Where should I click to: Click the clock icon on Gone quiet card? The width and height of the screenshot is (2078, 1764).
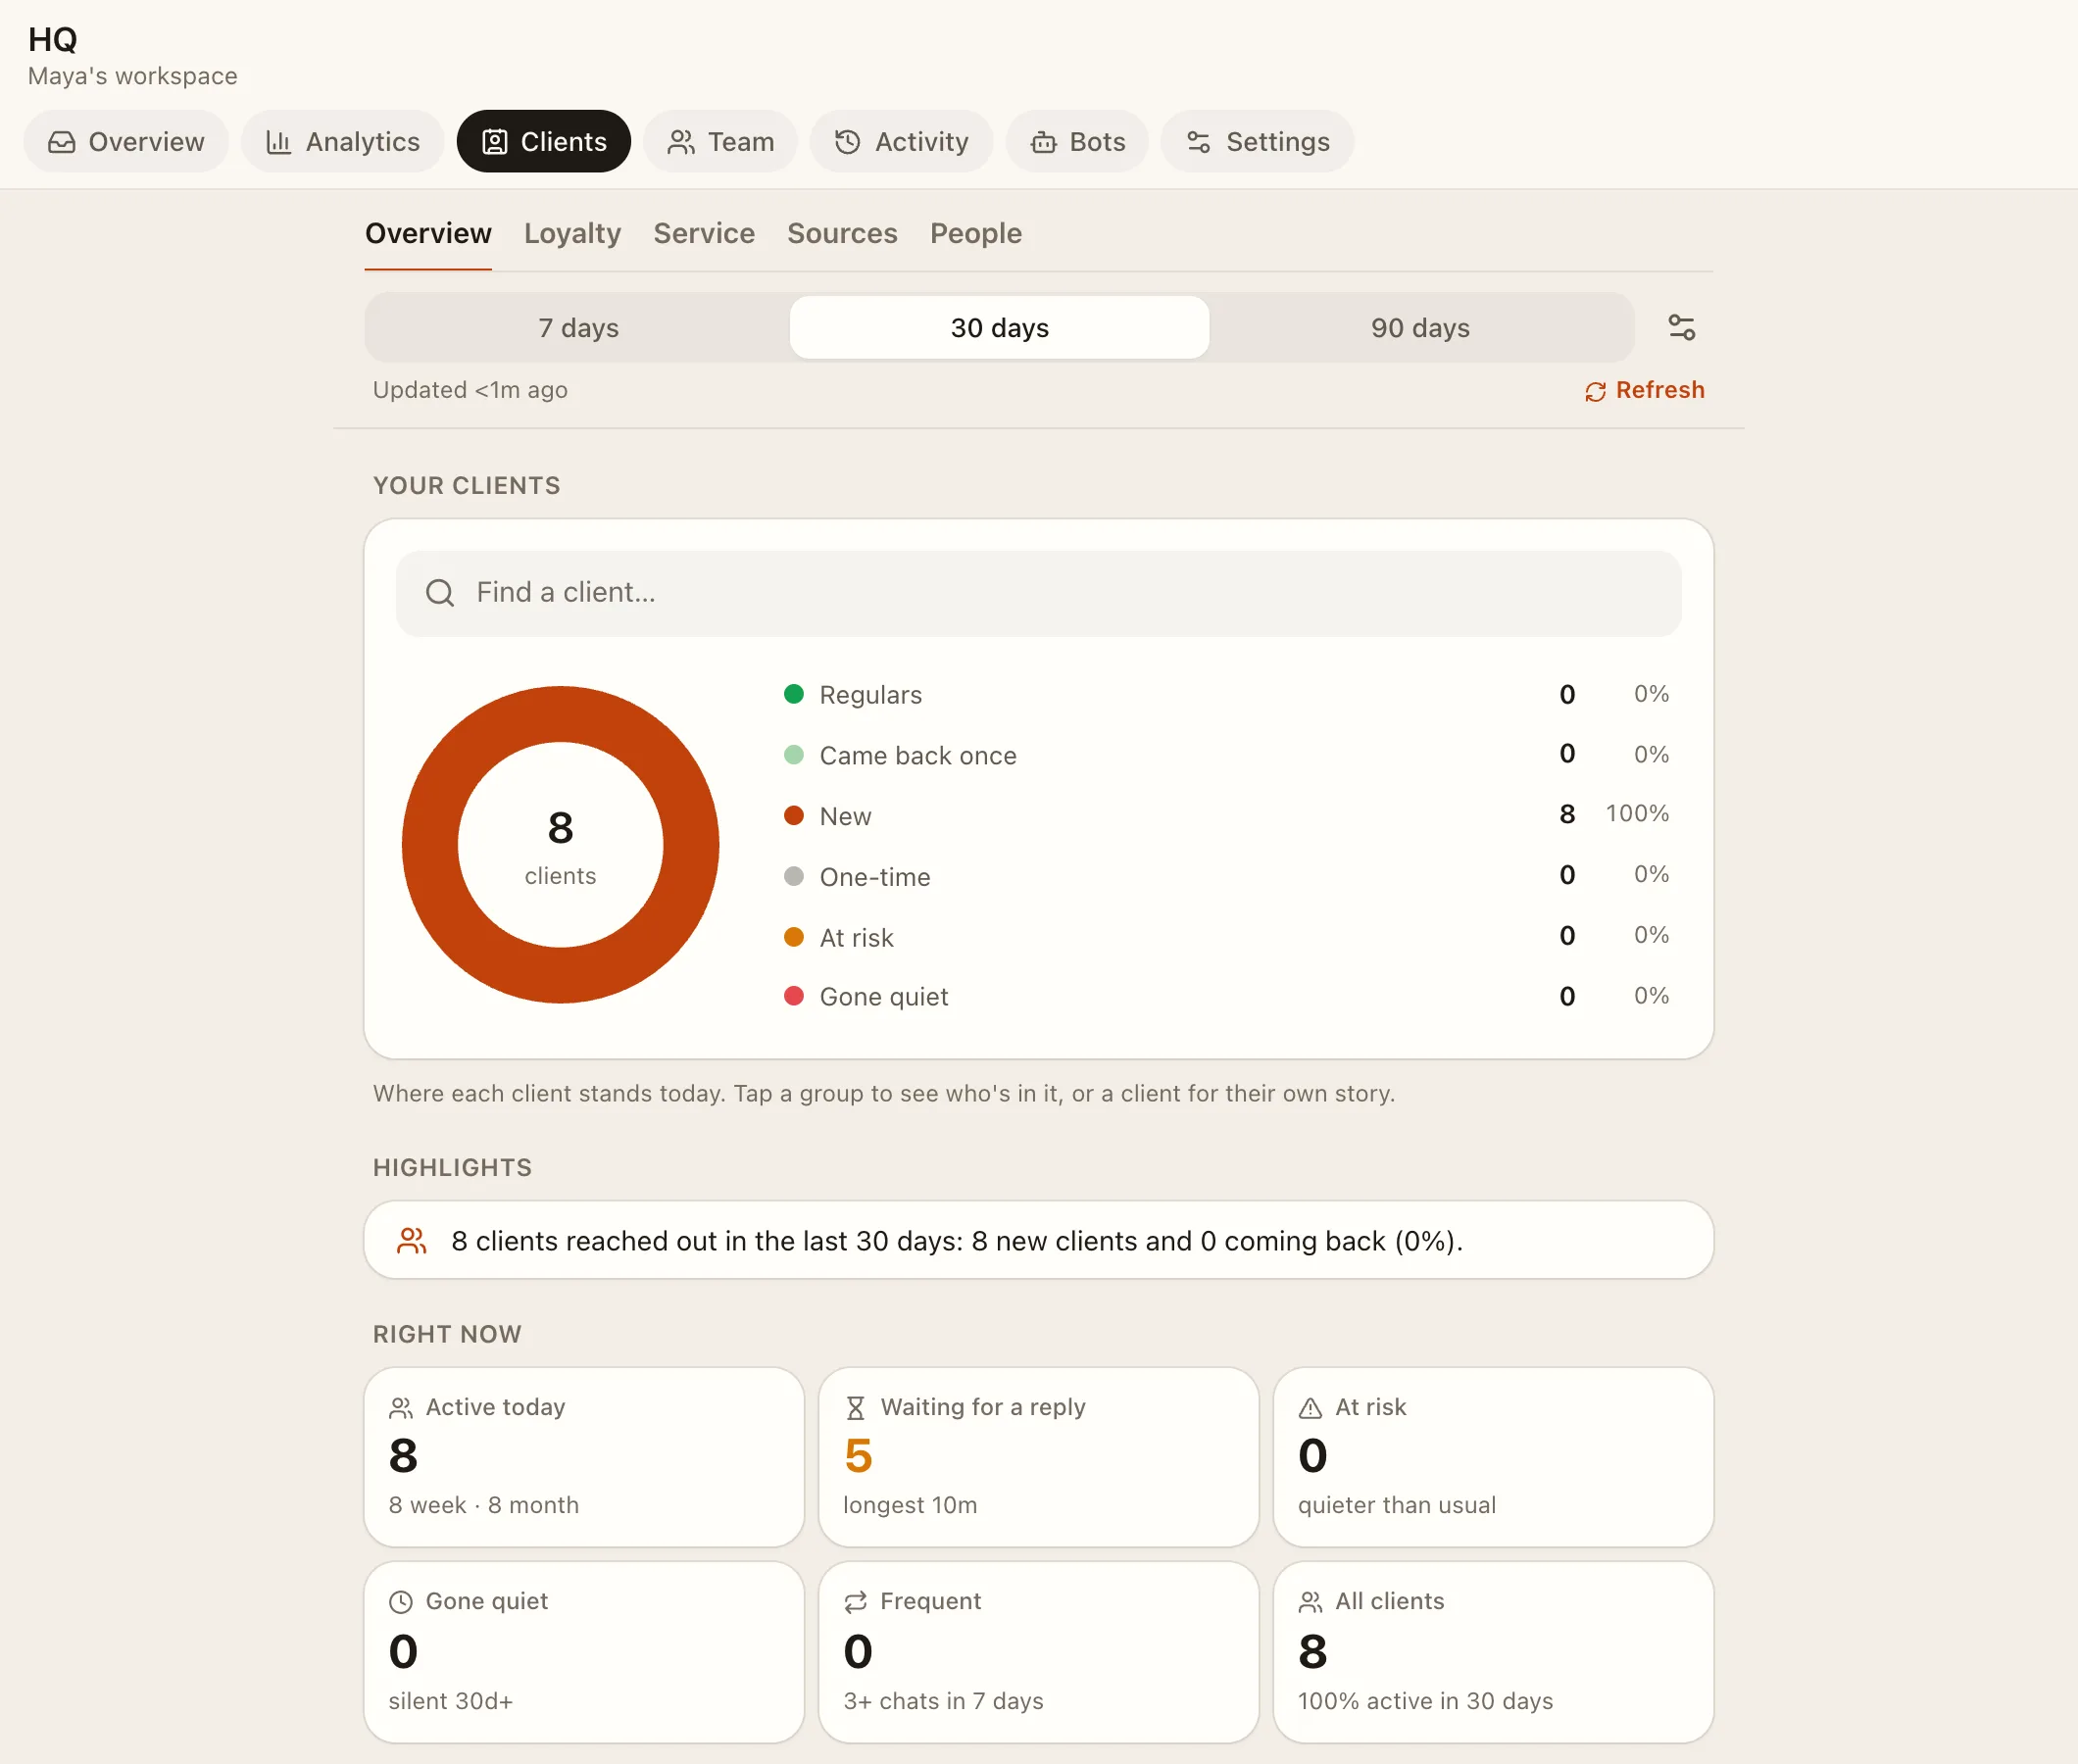pyautogui.click(x=401, y=1602)
